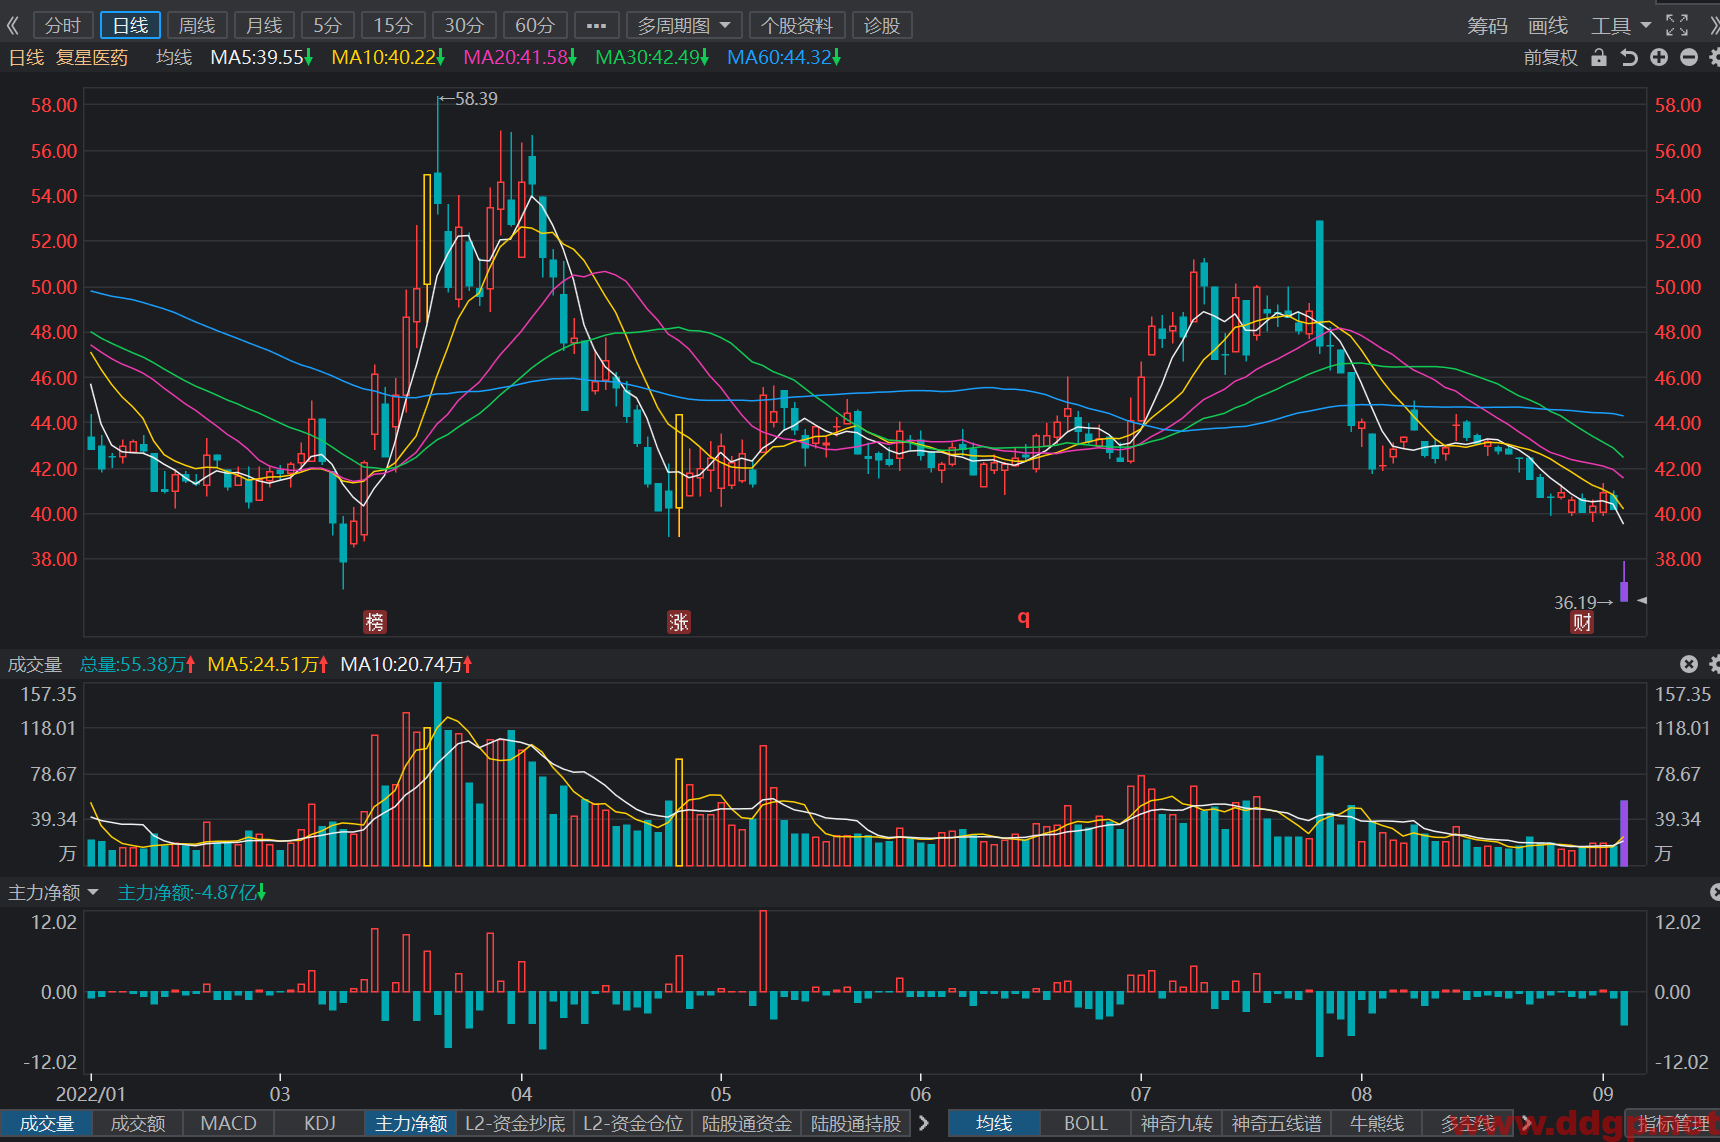Enter fullscreen with the expand arrows icon
Image resolution: width=1720 pixels, height=1142 pixels.
[x=1677, y=25]
